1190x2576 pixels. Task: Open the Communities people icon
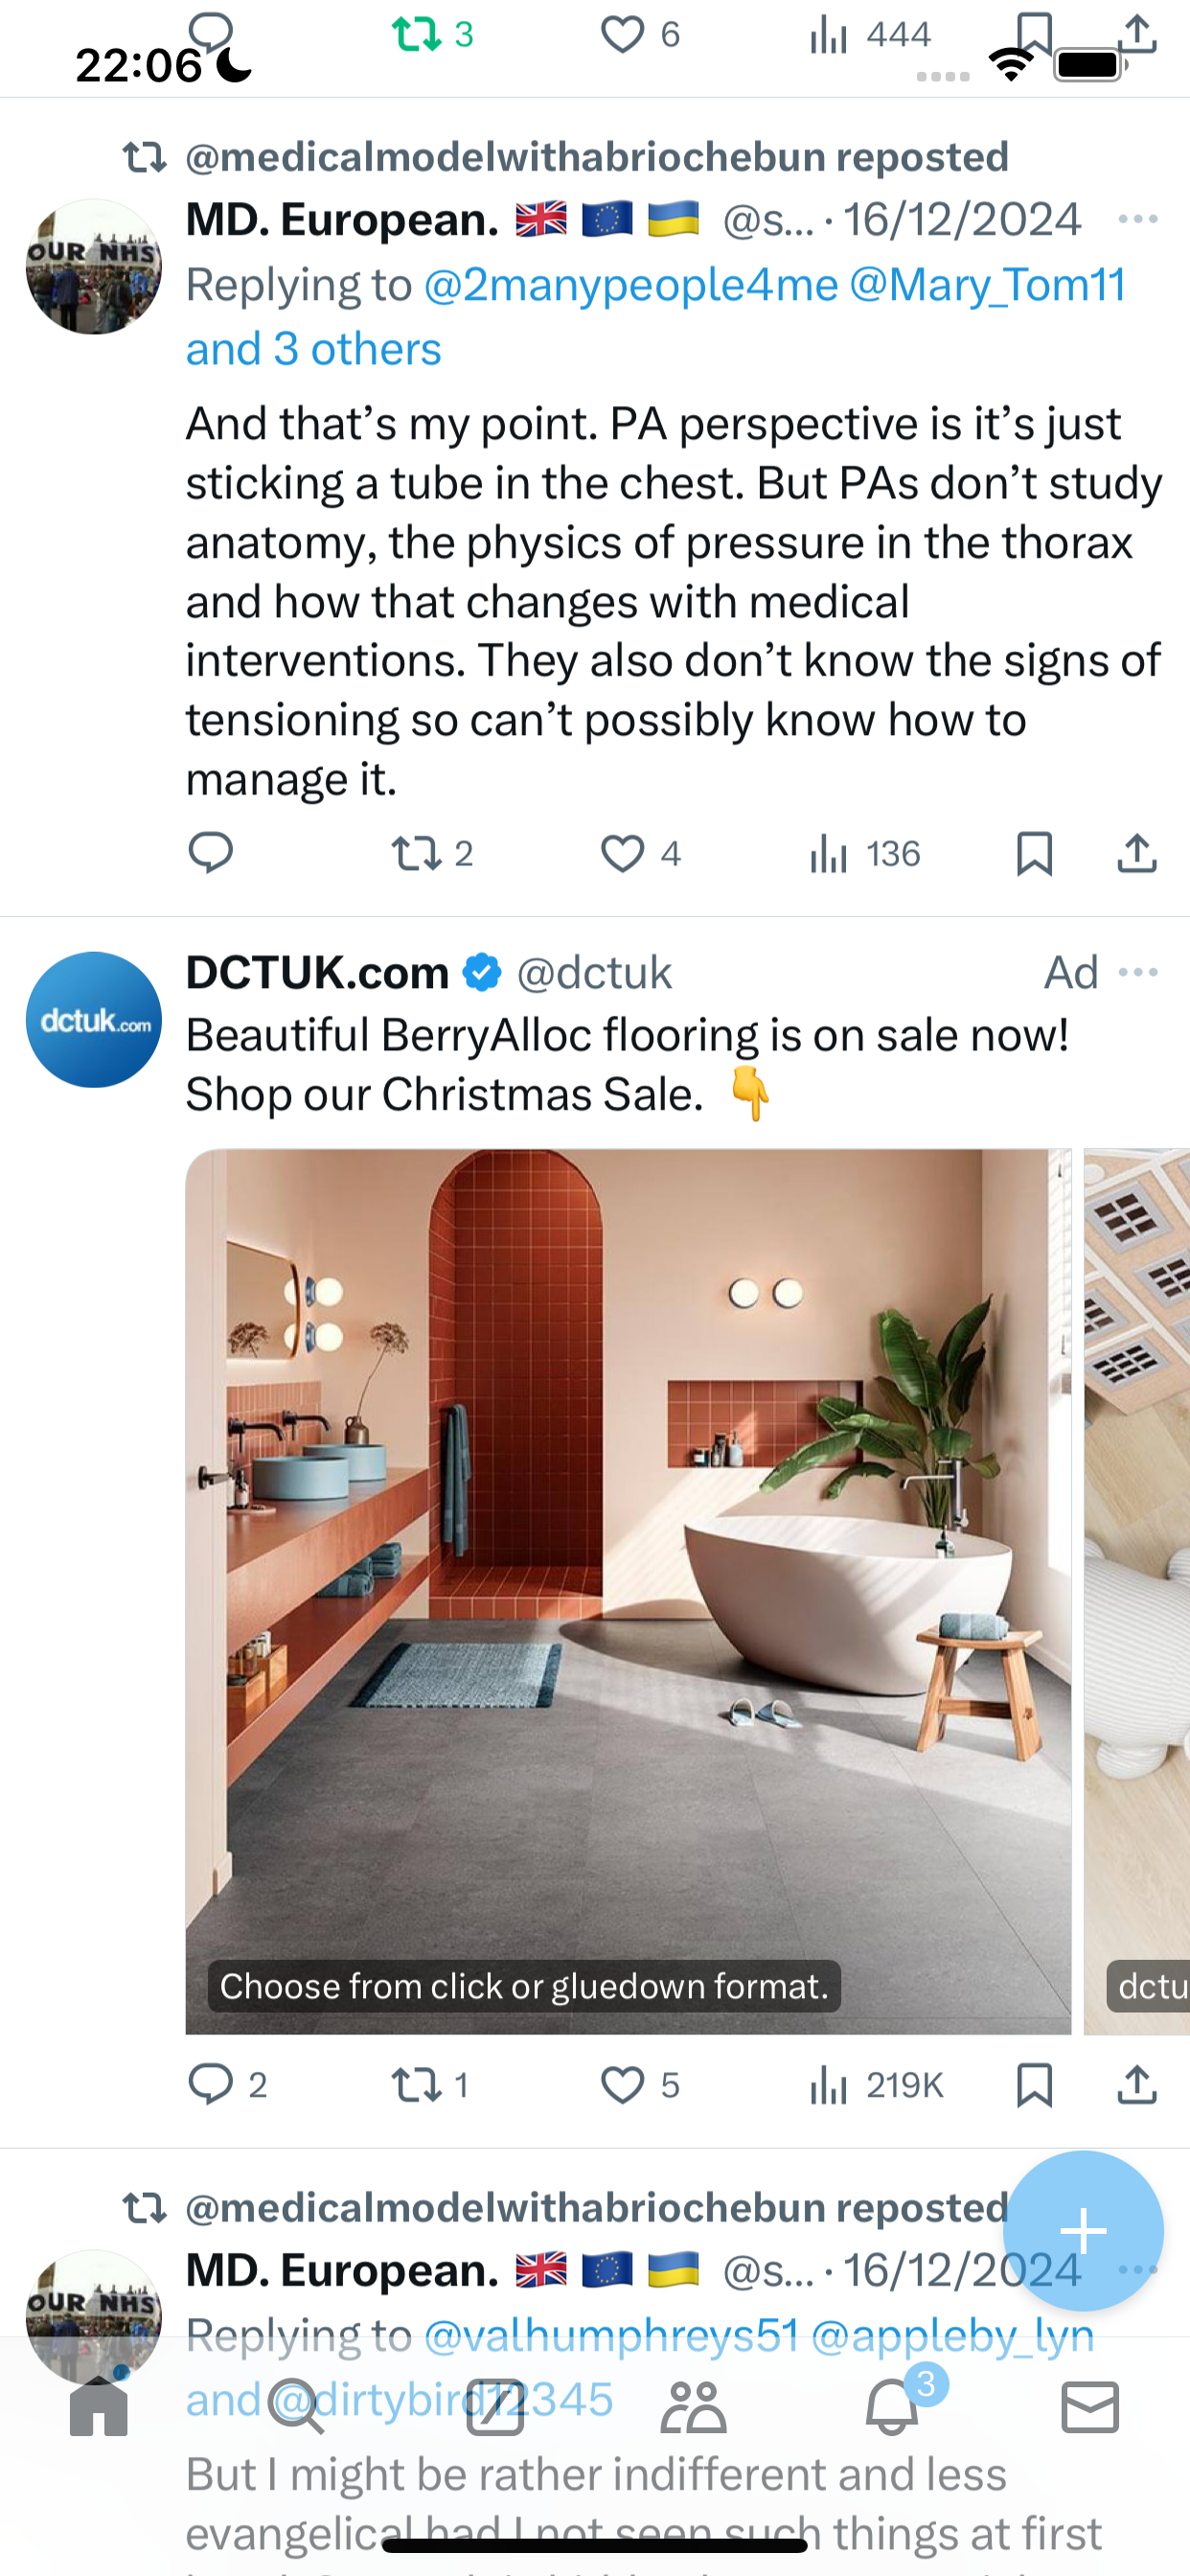click(693, 2407)
